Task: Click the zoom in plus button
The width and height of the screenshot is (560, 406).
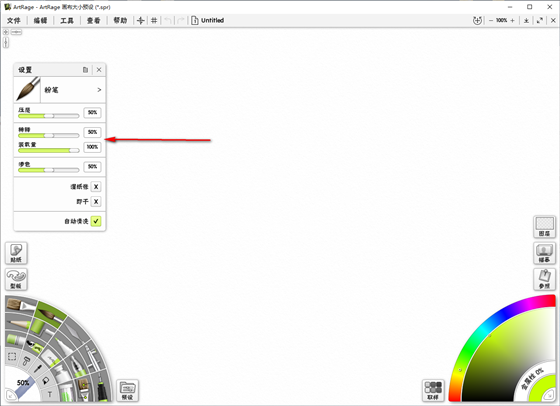Action: [x=512, y=20]
